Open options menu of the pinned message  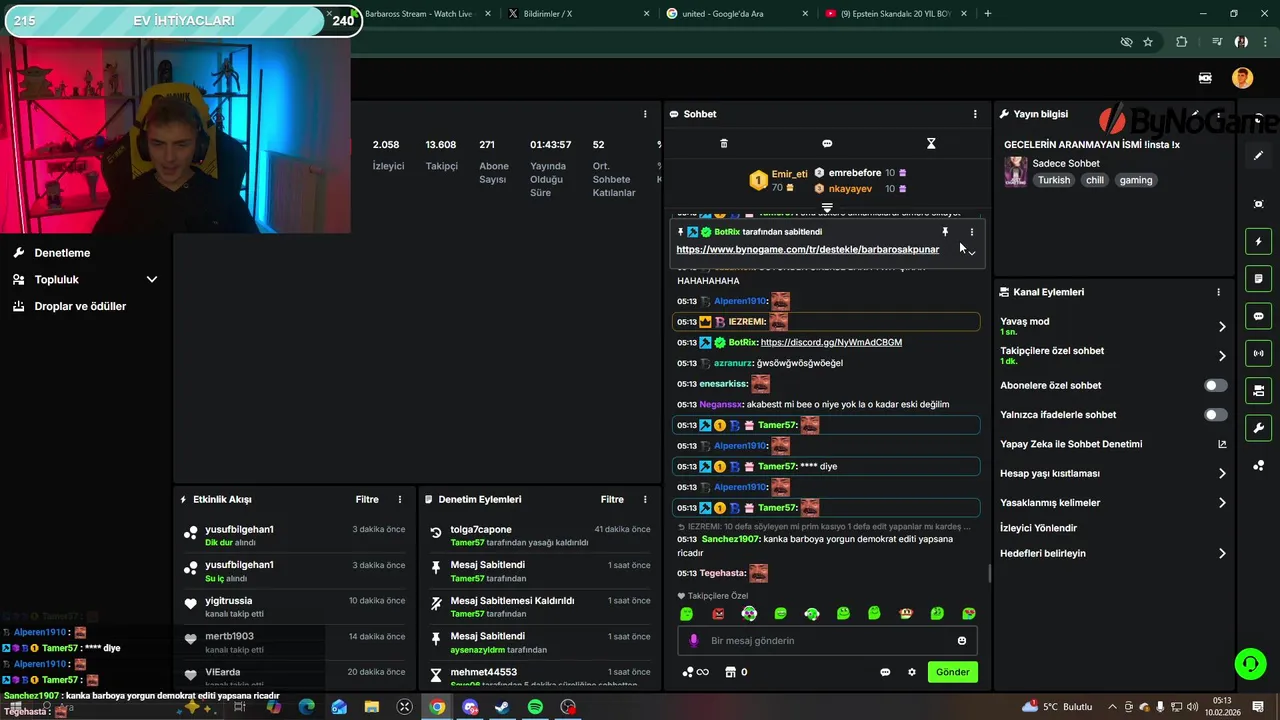click(x=971, y=232)
